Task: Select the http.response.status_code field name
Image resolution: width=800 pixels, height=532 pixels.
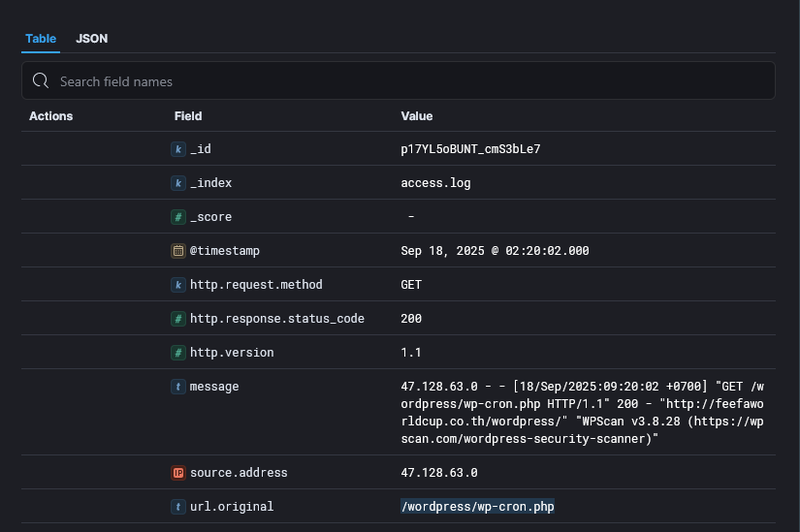Action: tap(277, 319)
